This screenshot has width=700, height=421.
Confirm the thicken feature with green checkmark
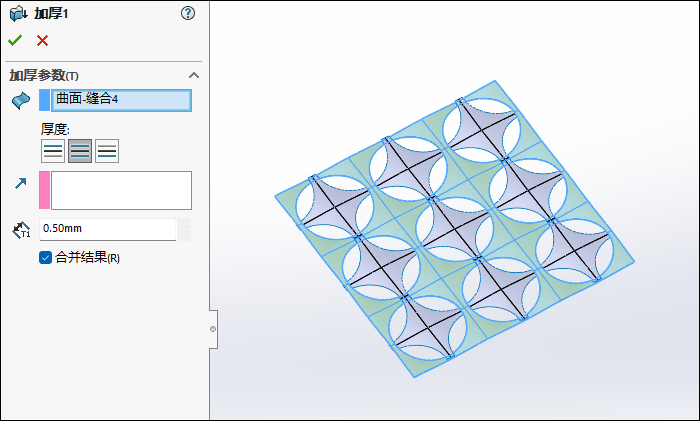15,41
